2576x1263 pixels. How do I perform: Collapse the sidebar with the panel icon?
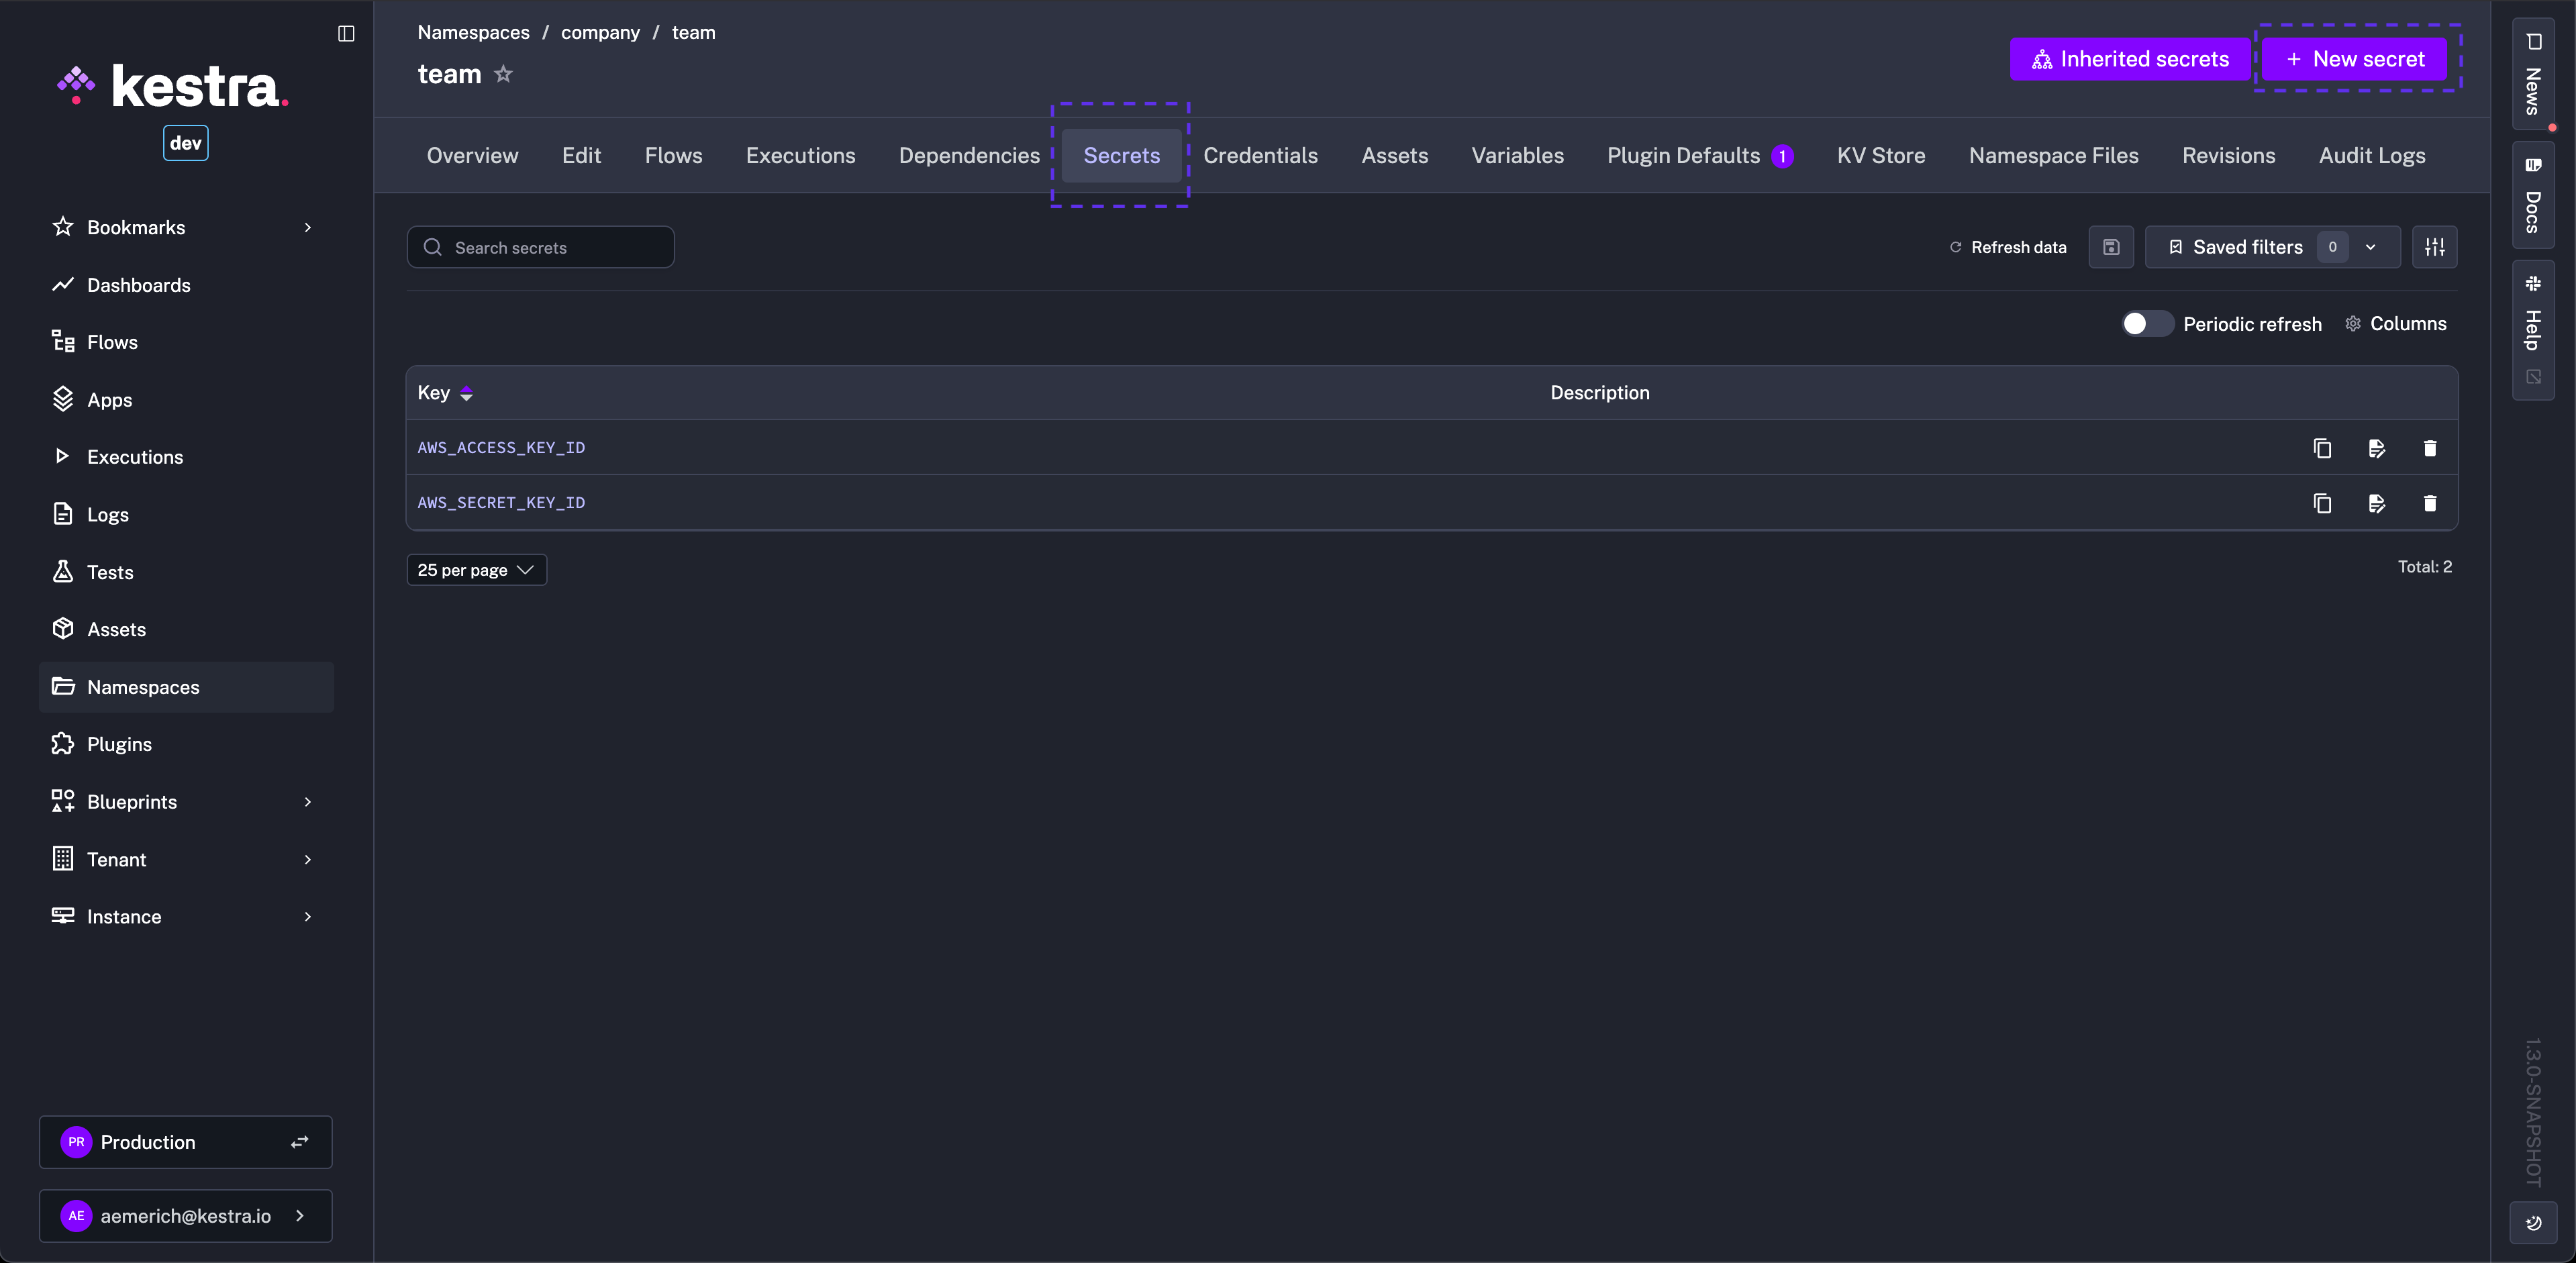(346, 34)
